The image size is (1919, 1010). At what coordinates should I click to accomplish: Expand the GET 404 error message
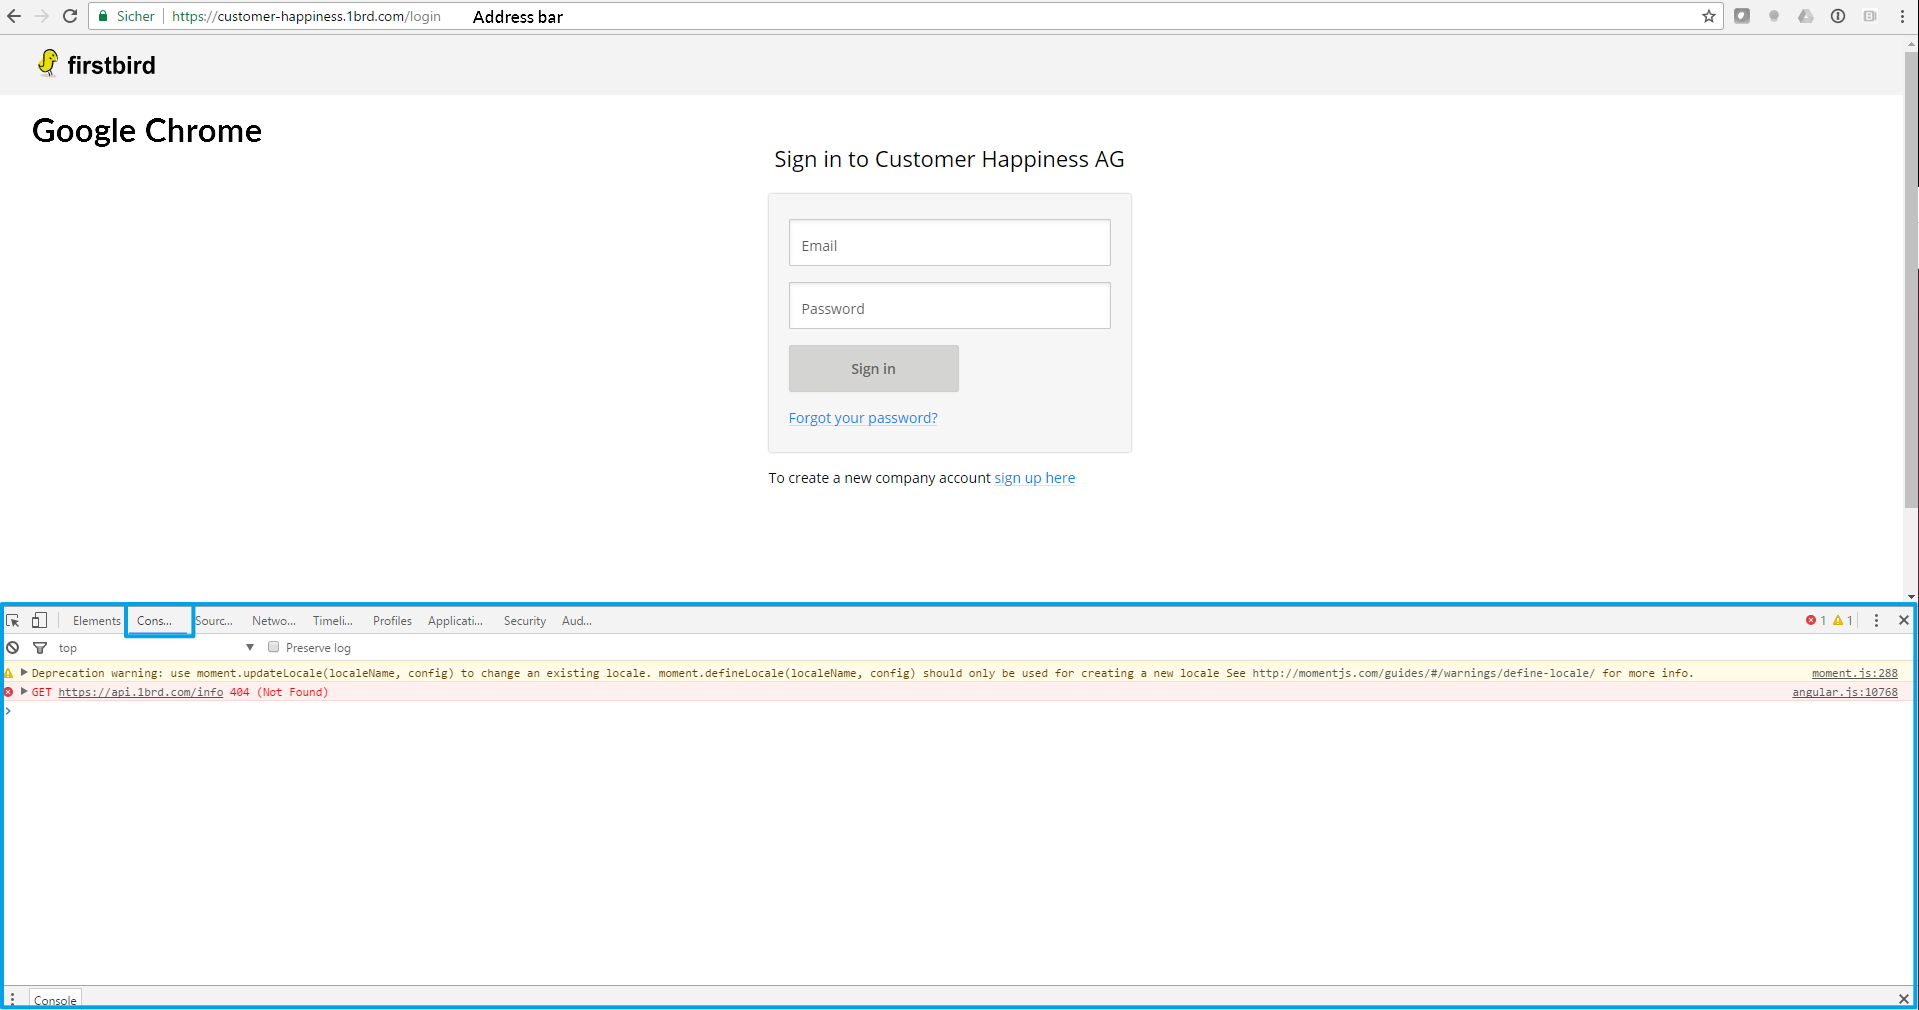point(24,691)
